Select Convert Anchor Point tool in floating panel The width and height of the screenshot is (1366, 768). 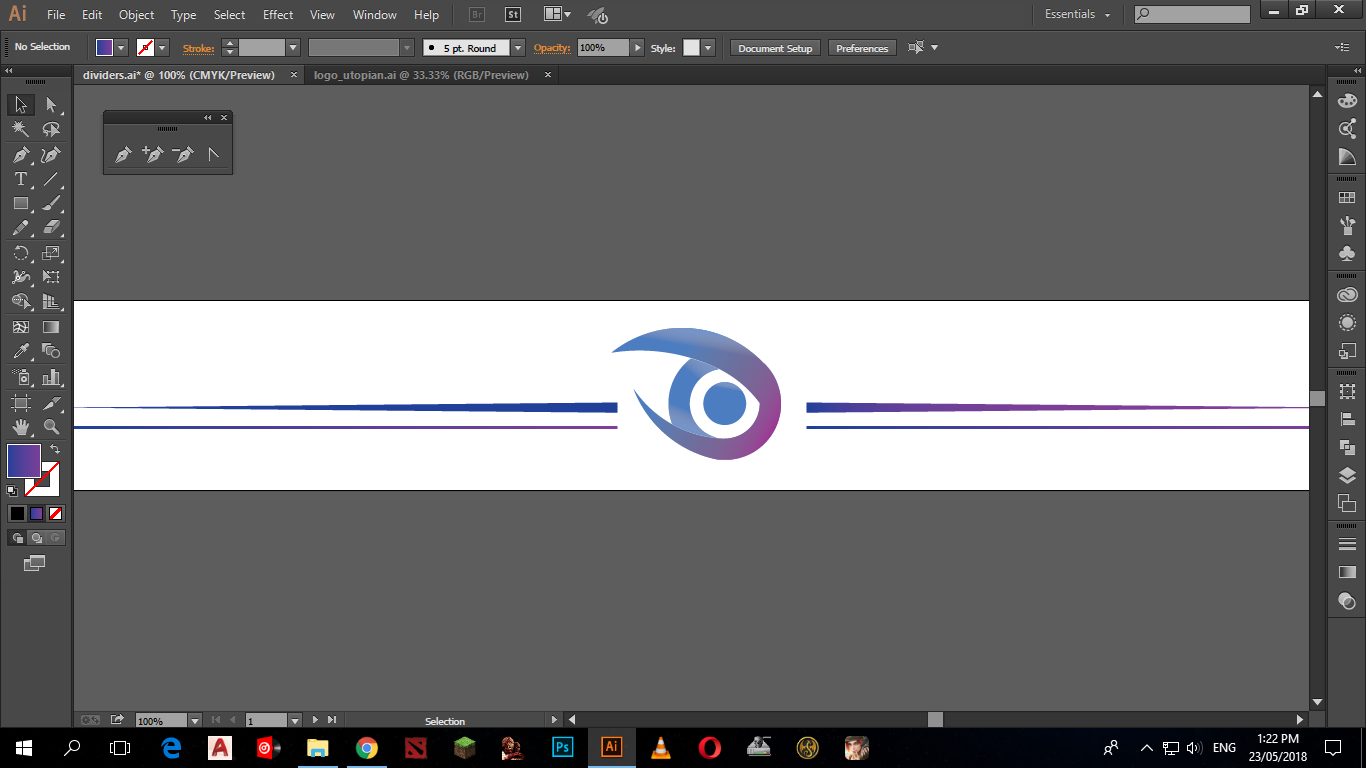coord(213,154)
